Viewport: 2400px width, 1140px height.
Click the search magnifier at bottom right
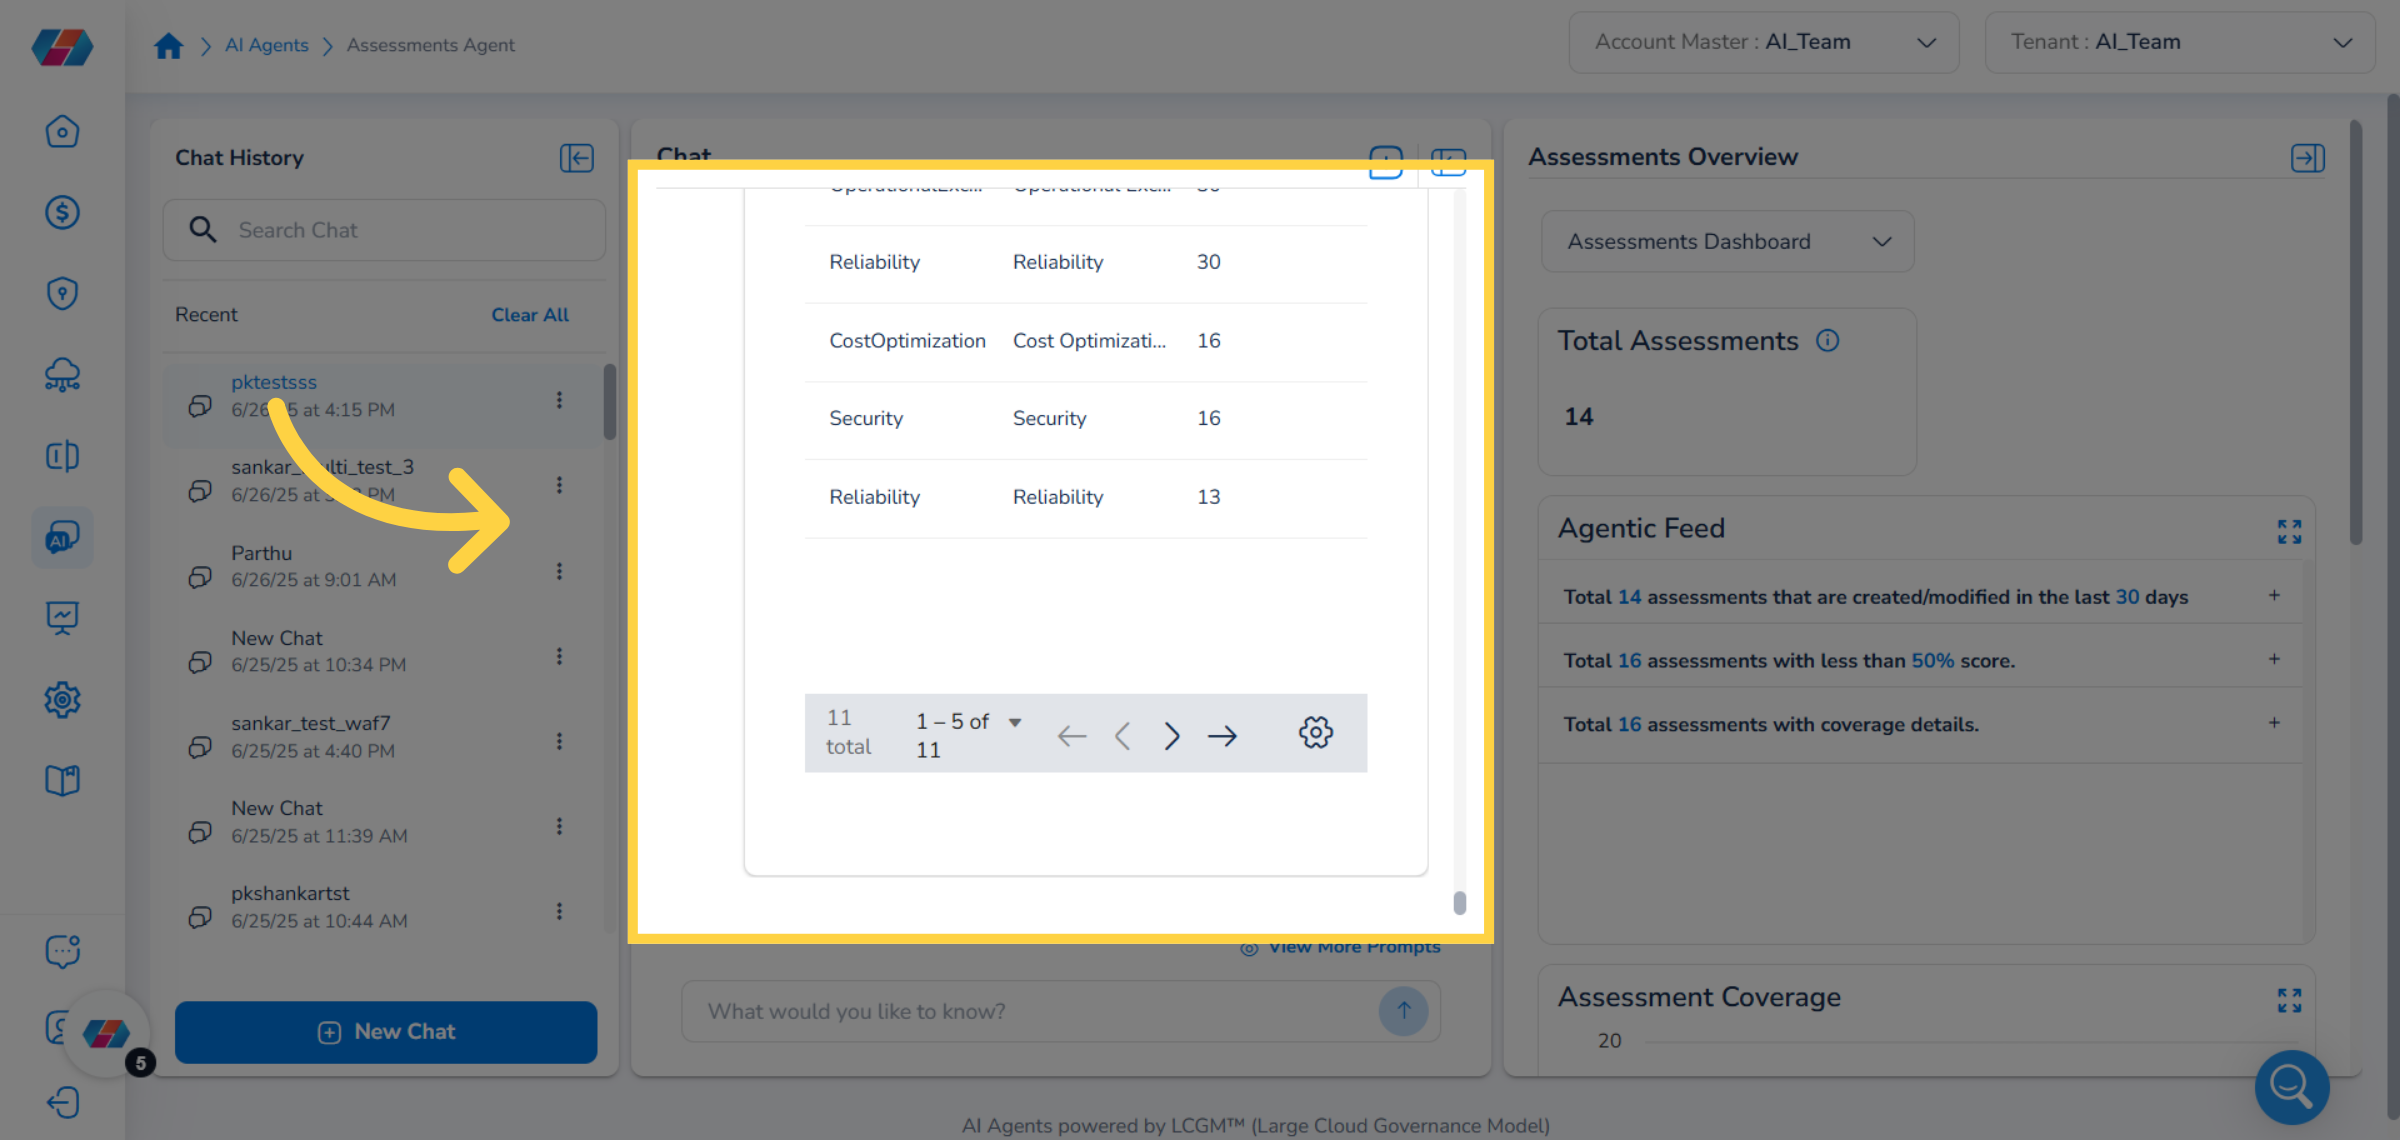pyautogui.click(x=2290, y=1087)
